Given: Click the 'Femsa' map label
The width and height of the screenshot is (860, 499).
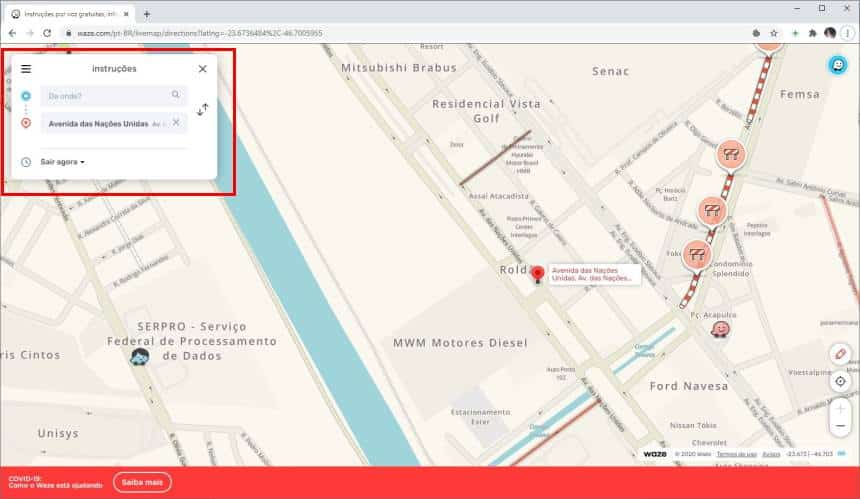Looking at the screenshot, I should click(x=800, y=94).
